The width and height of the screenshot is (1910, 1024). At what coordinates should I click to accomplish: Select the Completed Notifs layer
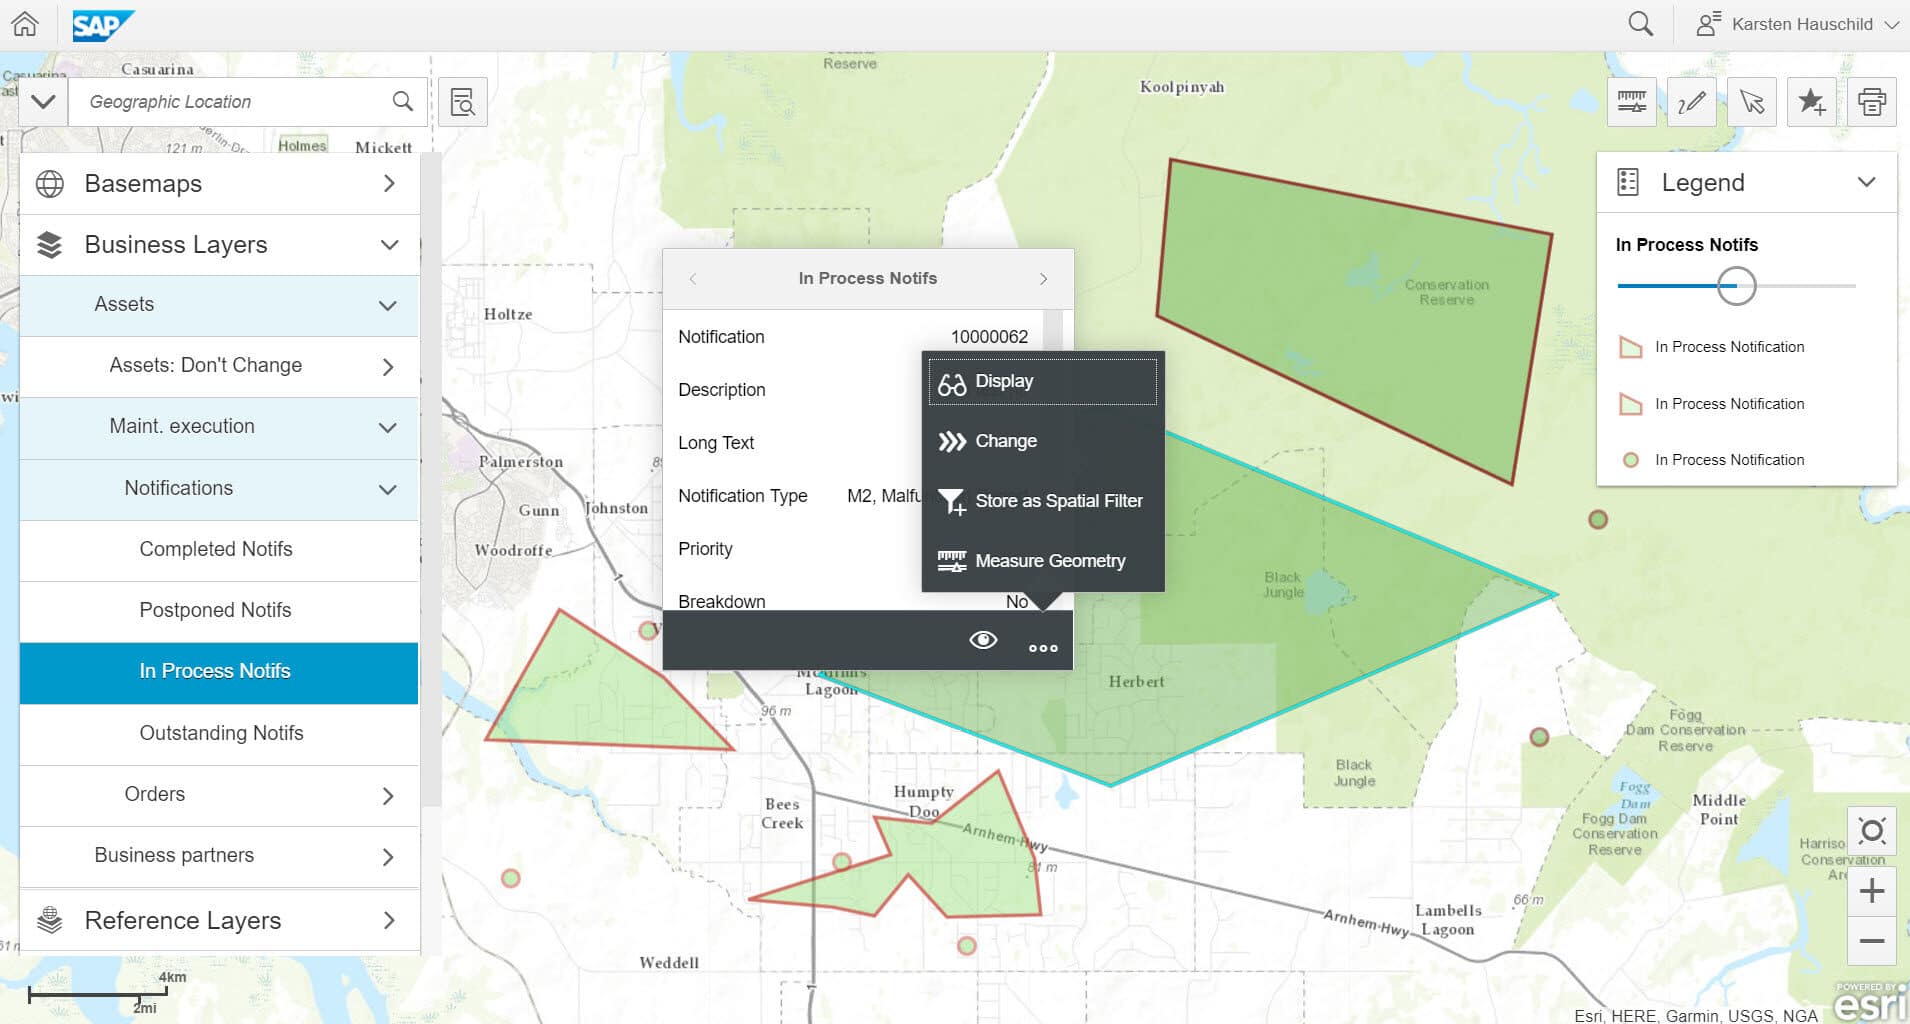(216, 549)
